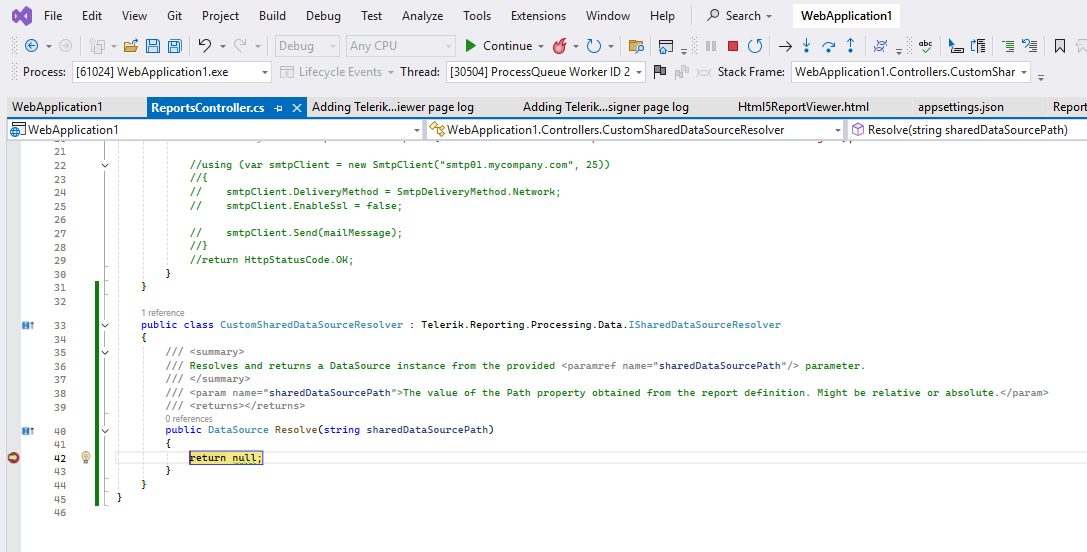The width and height of the screenshot is (1087, 552).
Task: Click the '1 reference' CodeLens link
Action: tap(162, 313)
